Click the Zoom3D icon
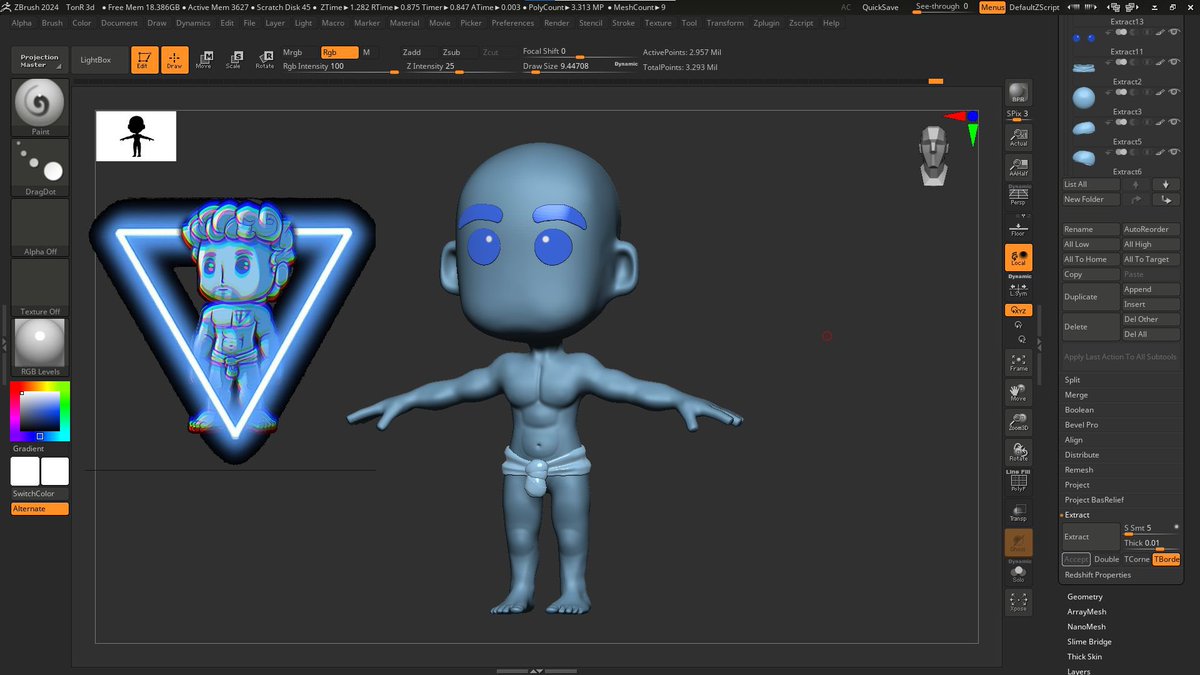 (x=1018, y=422)
